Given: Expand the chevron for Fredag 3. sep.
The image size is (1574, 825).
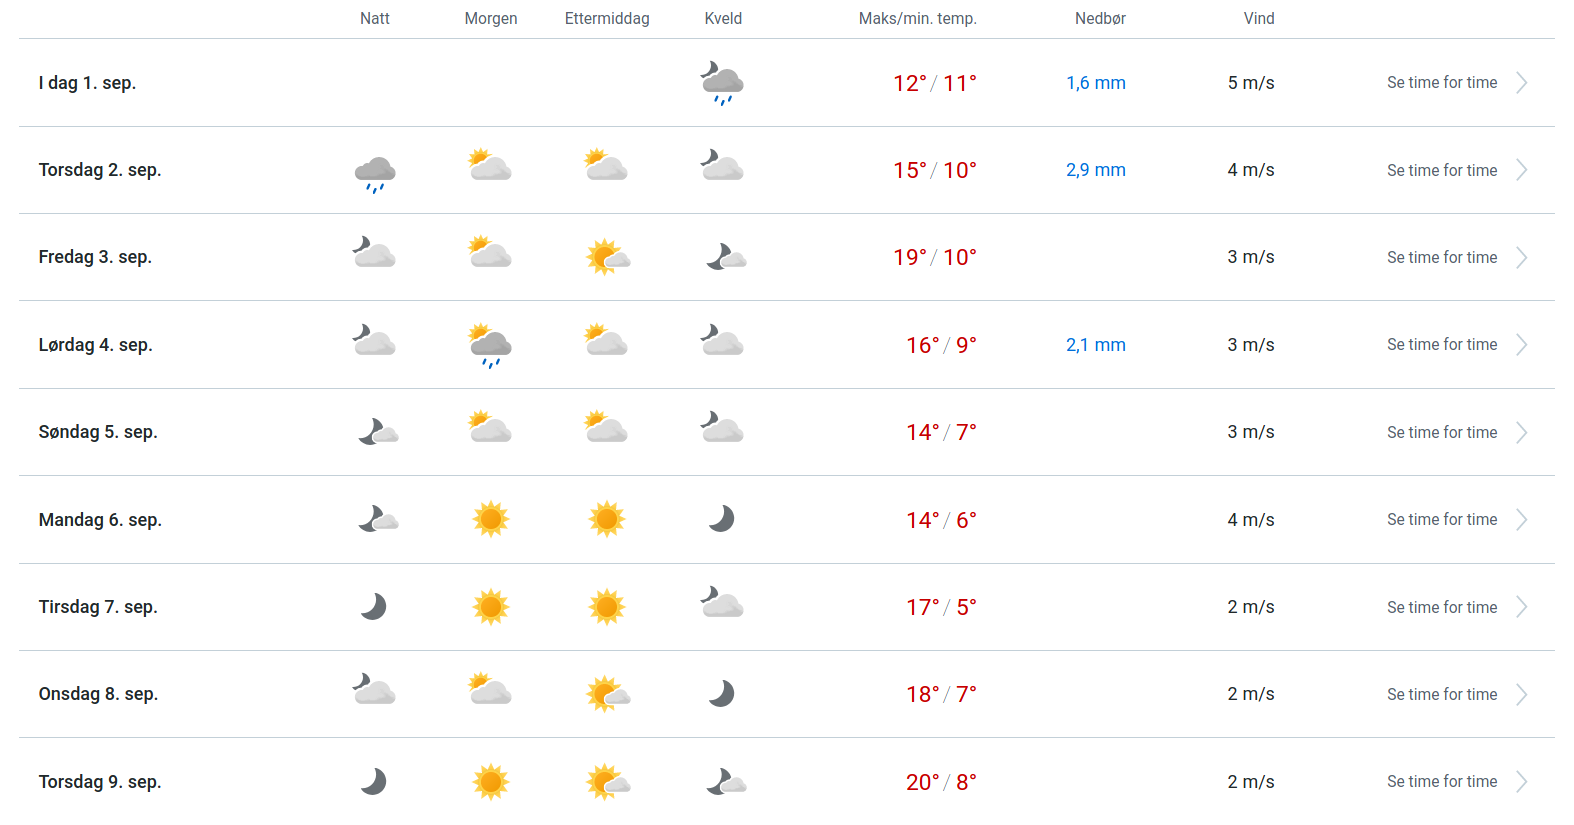Looking at the screenshot, I should (x=1521, y=258).
